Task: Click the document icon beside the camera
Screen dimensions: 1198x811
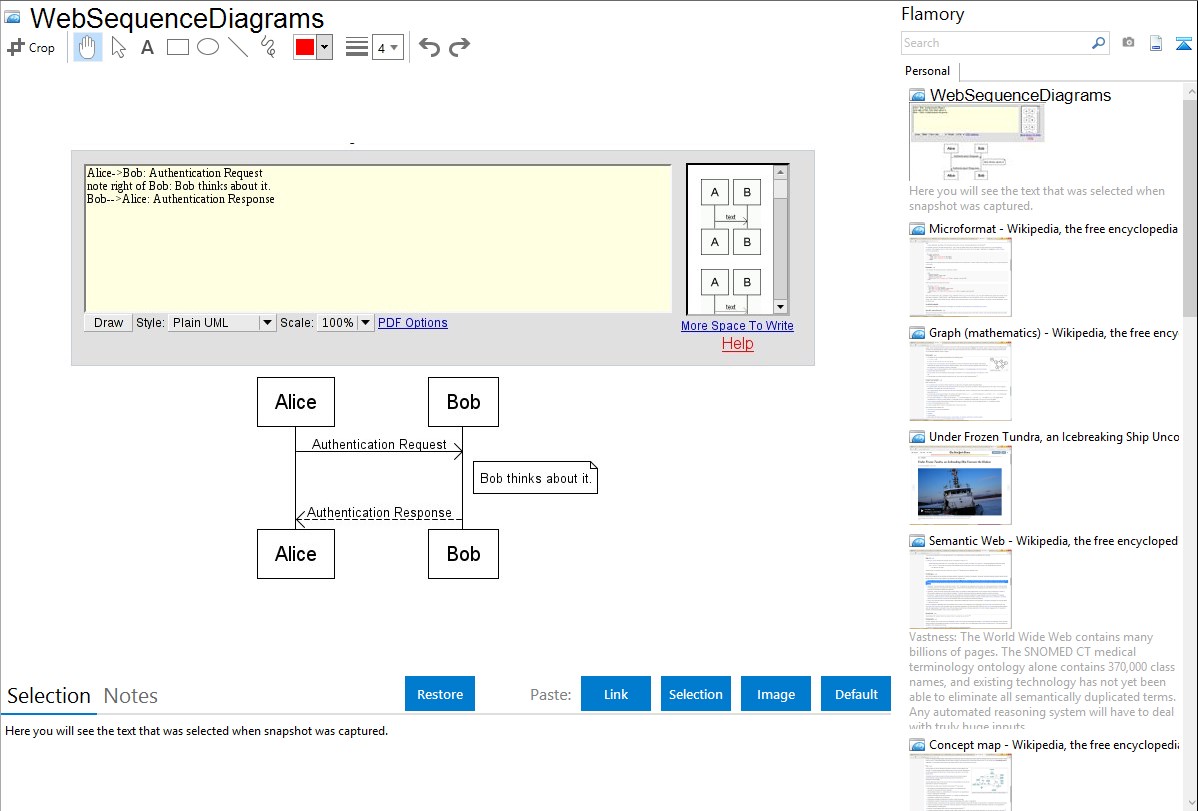Action: click(1156, 43)
